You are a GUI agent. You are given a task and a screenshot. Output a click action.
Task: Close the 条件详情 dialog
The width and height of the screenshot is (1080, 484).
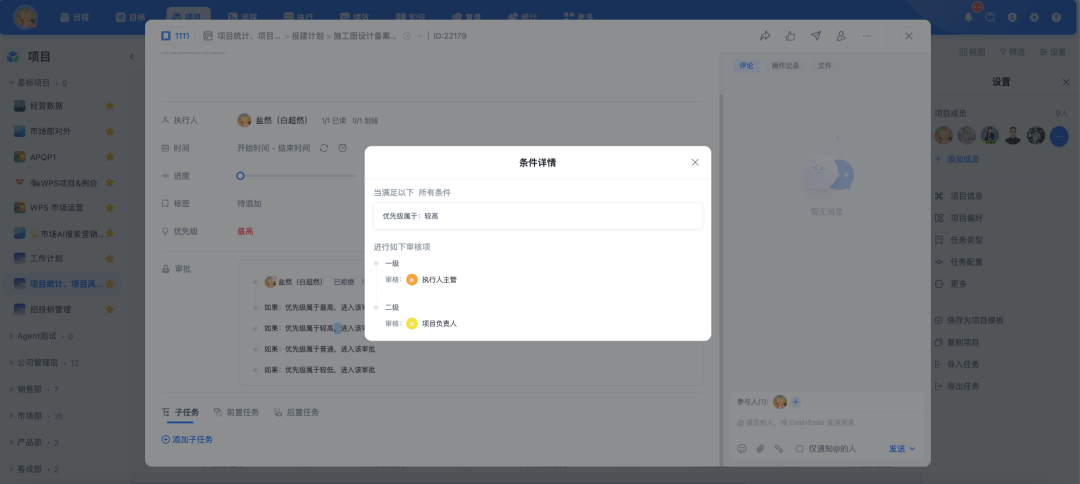click(695, 162)
